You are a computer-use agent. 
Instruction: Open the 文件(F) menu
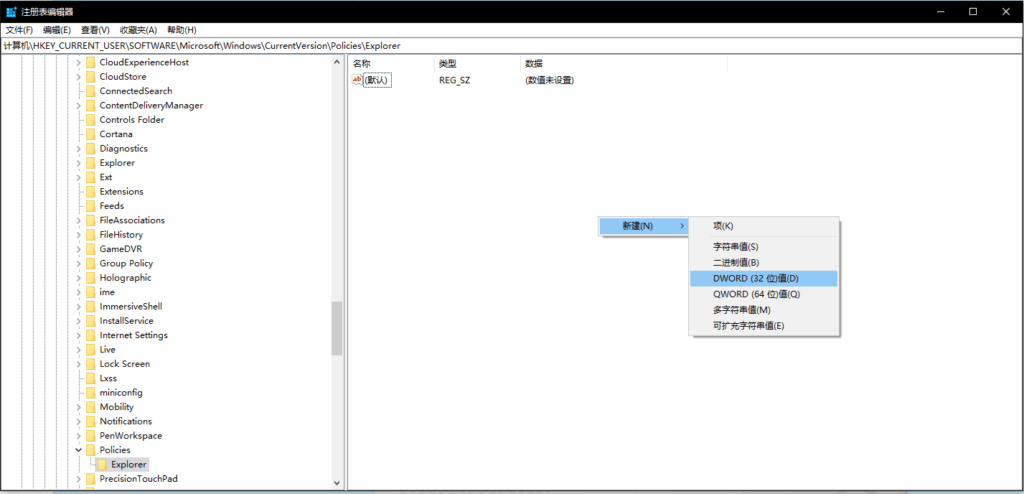click(19, 30)
